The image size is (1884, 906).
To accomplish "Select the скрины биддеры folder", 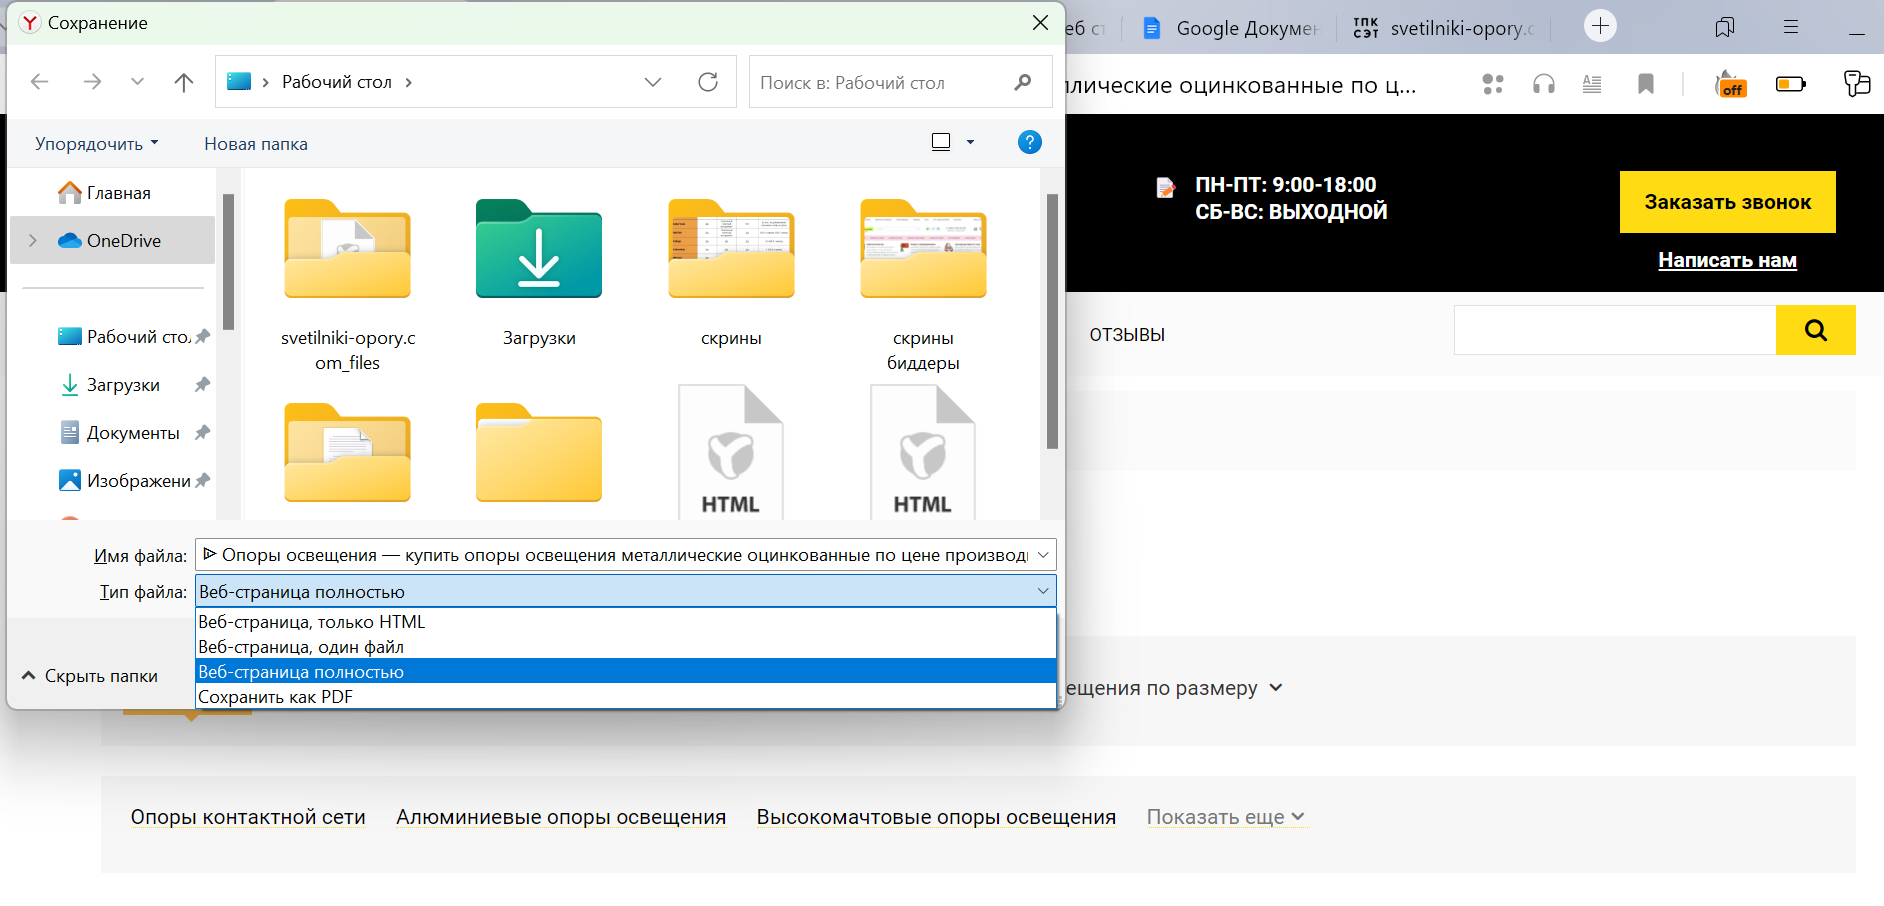I will coord(923,286).
